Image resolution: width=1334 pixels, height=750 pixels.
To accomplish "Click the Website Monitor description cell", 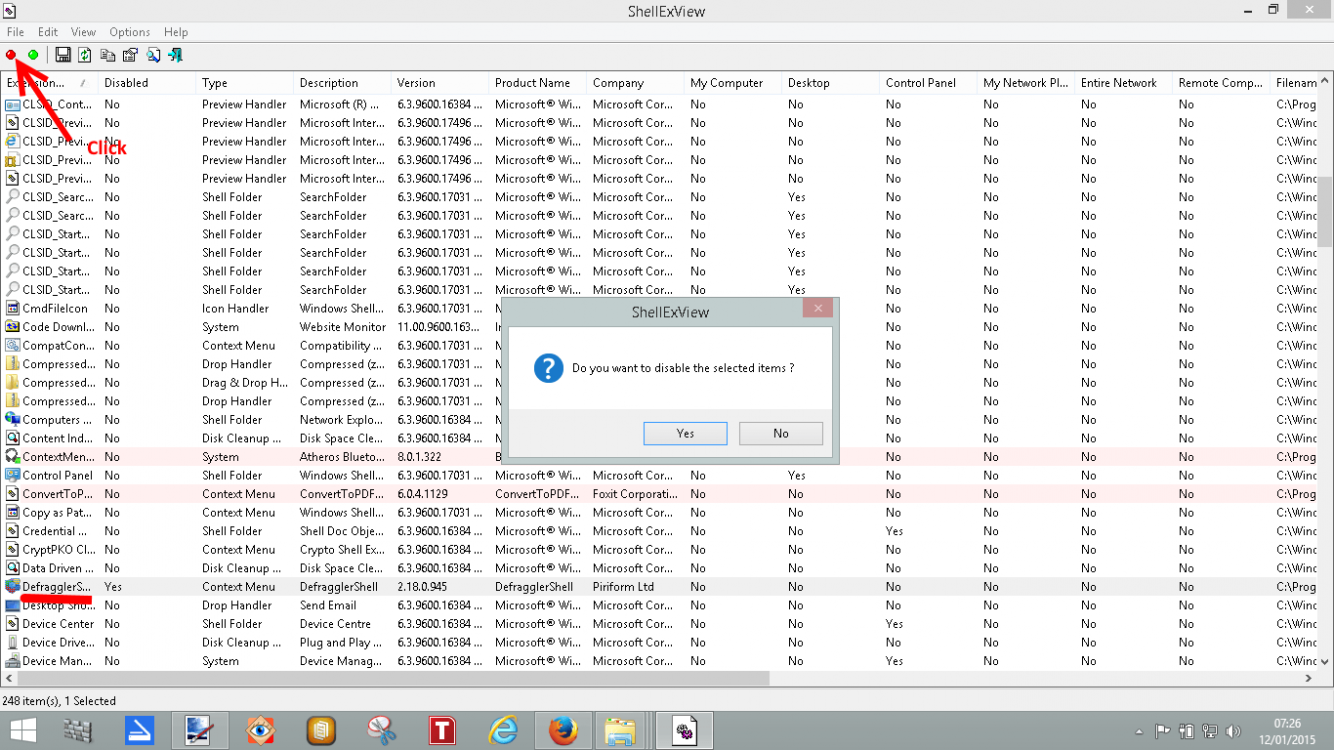I will point(342,327).
